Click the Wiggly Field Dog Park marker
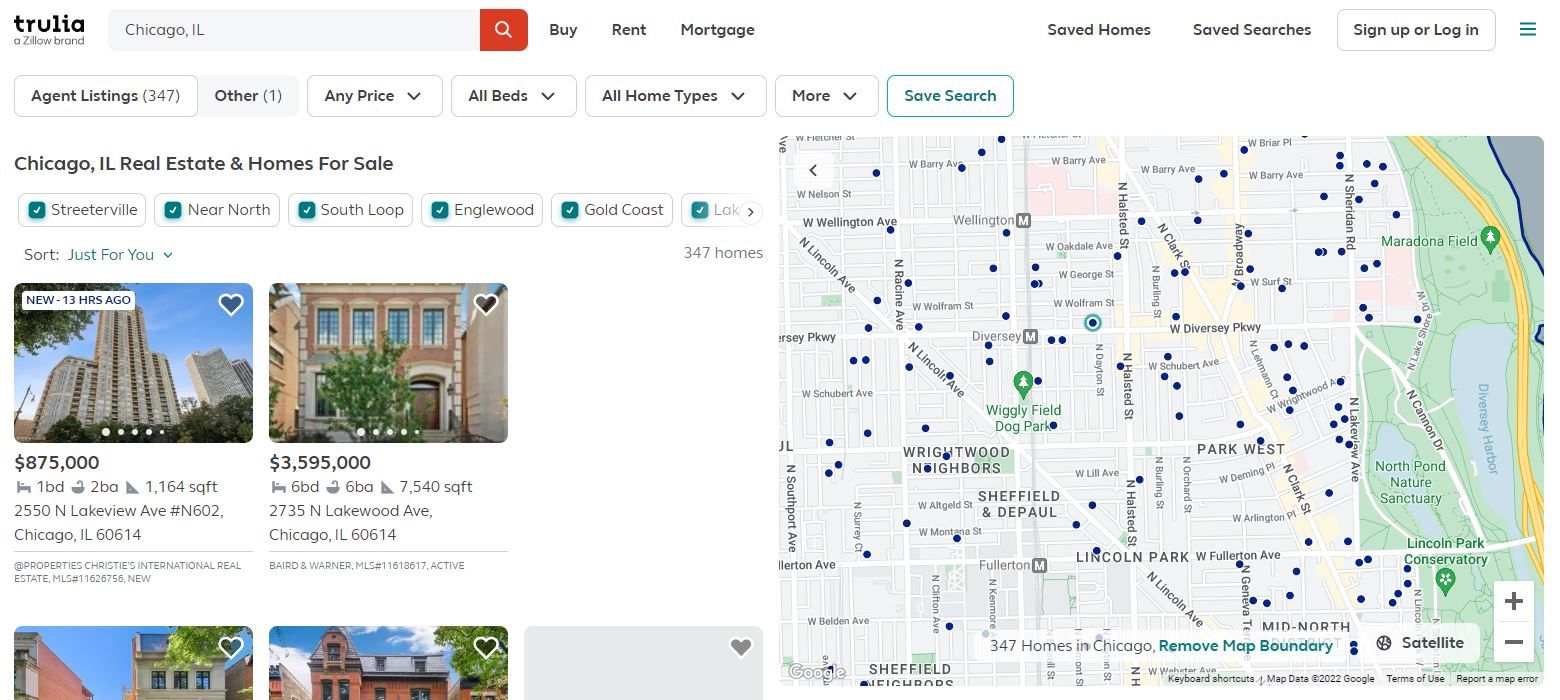 coord(1022,383)
